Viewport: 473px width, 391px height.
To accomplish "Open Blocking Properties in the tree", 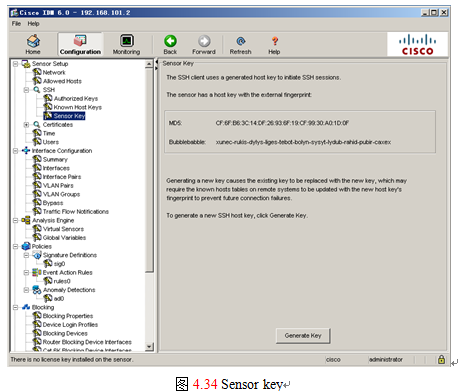I will tap(68, 316).
